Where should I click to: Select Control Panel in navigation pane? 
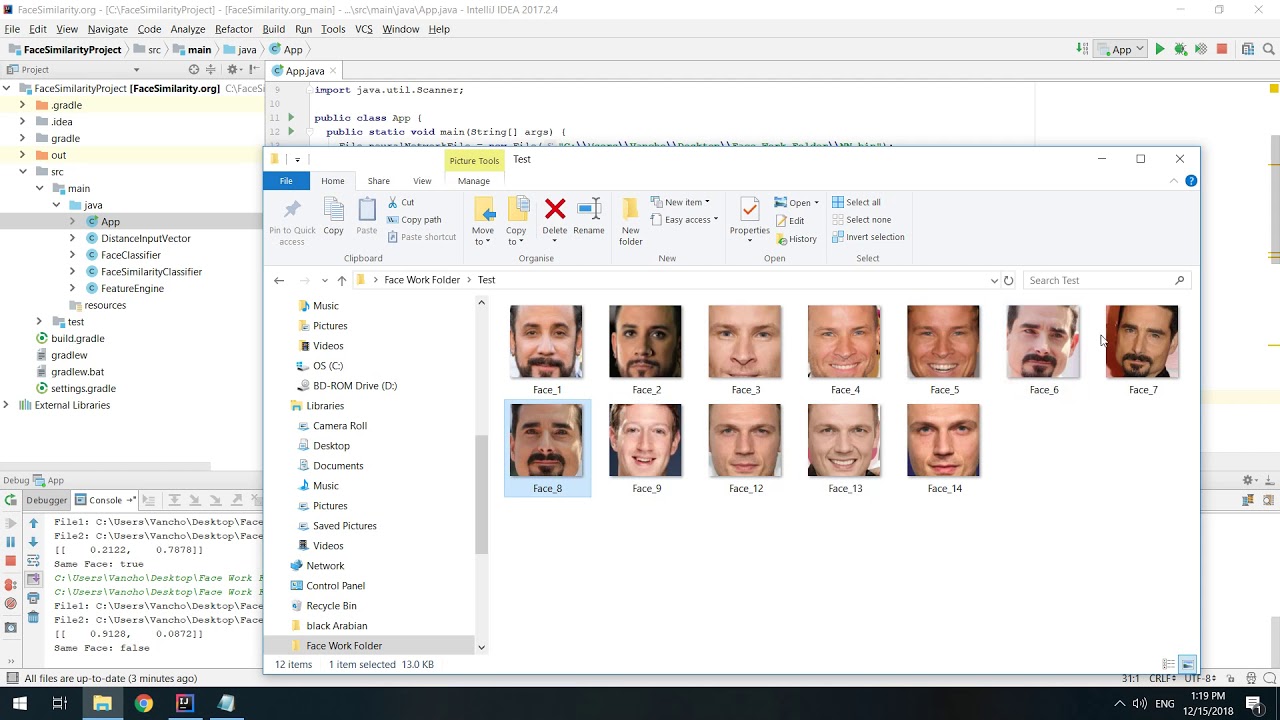(x=335, y=585)
